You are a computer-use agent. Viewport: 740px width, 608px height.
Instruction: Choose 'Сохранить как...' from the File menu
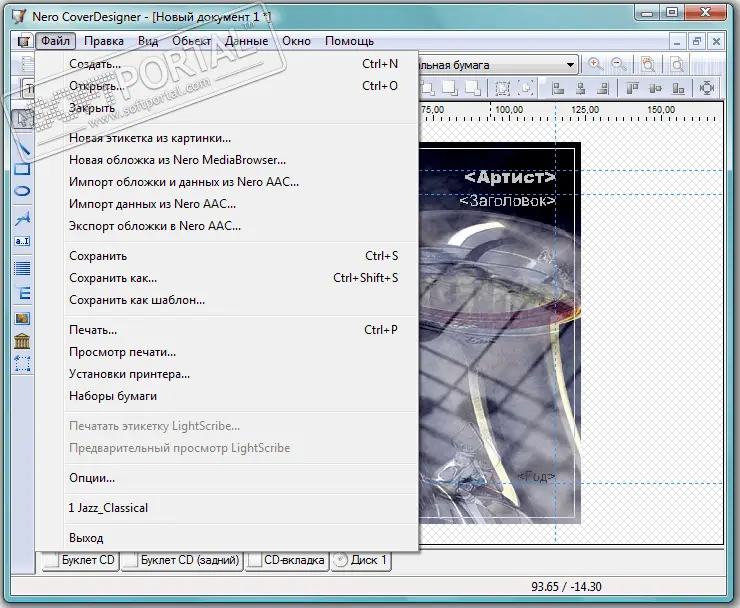point(113,278)
